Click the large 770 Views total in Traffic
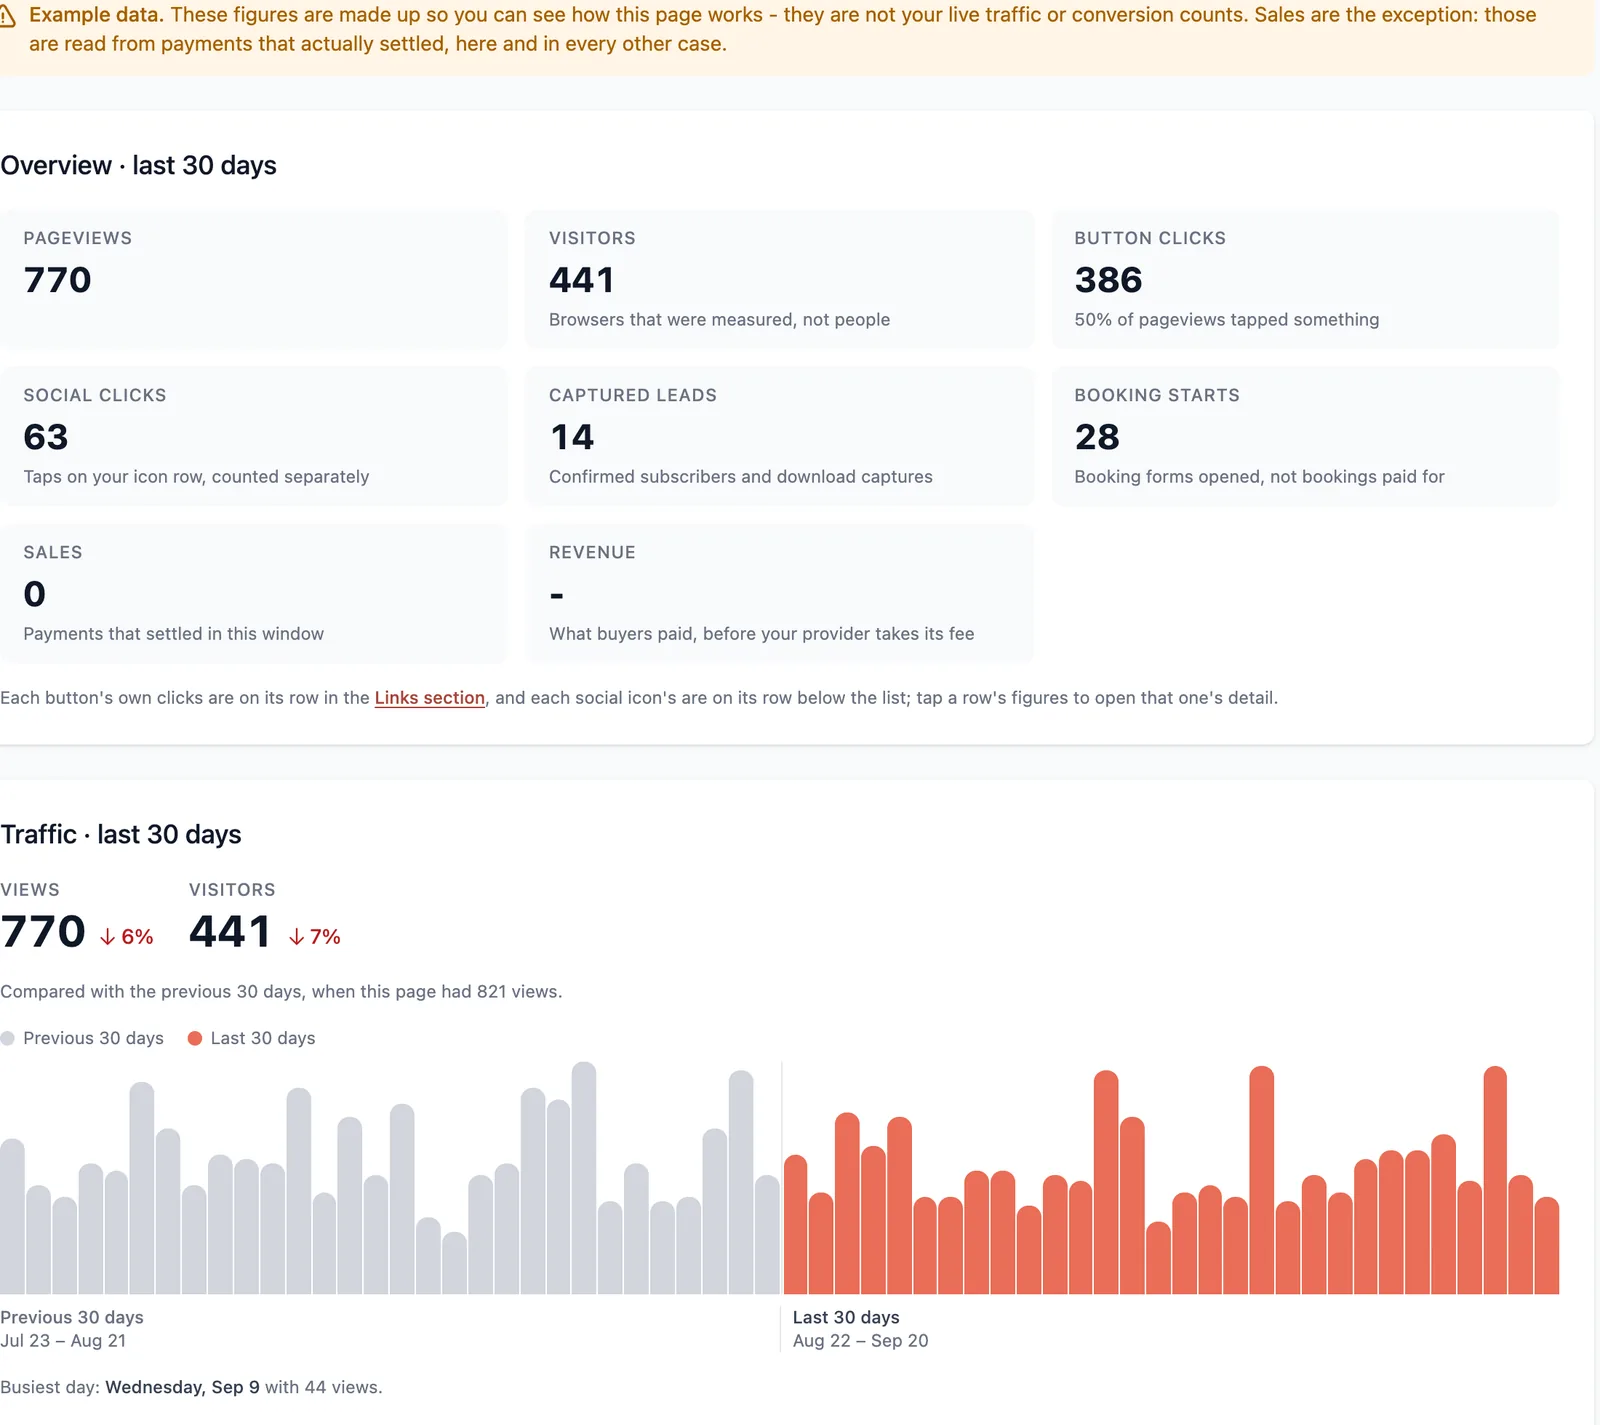The width and height of the screenshot is (1600, 1425). 43,932
